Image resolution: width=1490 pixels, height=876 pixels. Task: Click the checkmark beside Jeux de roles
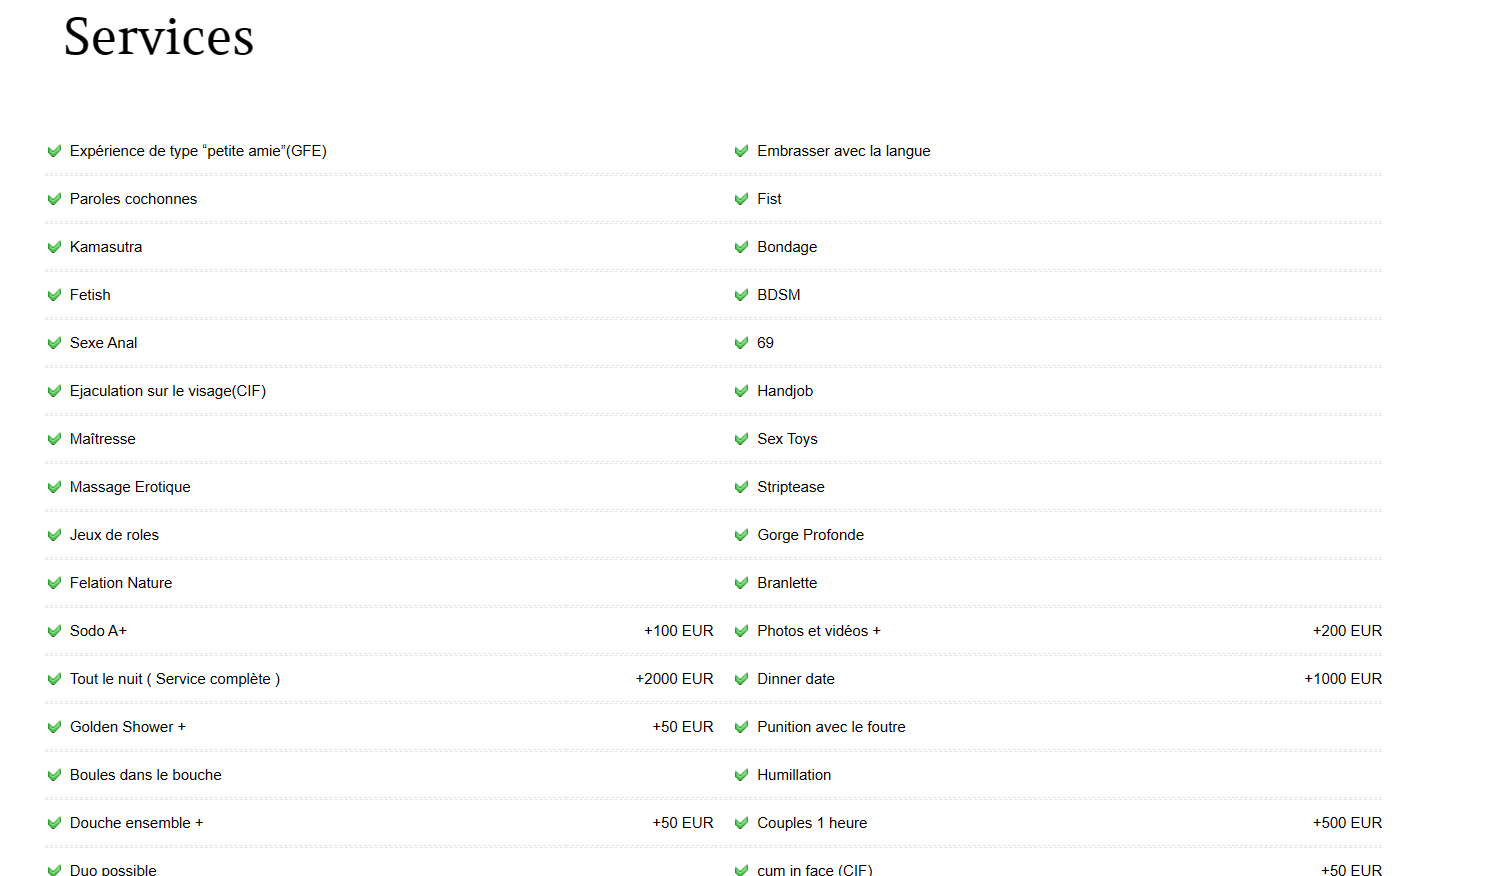click(55, 535)
